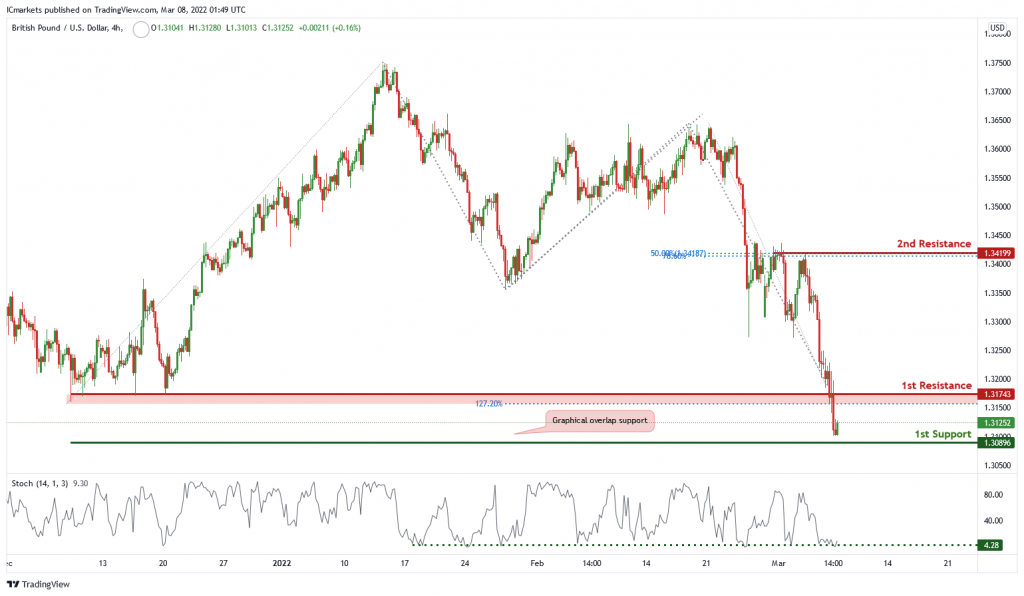Viewport: 1024px width, 596px height.
Task: Select the 1st Support text label
Action: (x=942, y=434)
